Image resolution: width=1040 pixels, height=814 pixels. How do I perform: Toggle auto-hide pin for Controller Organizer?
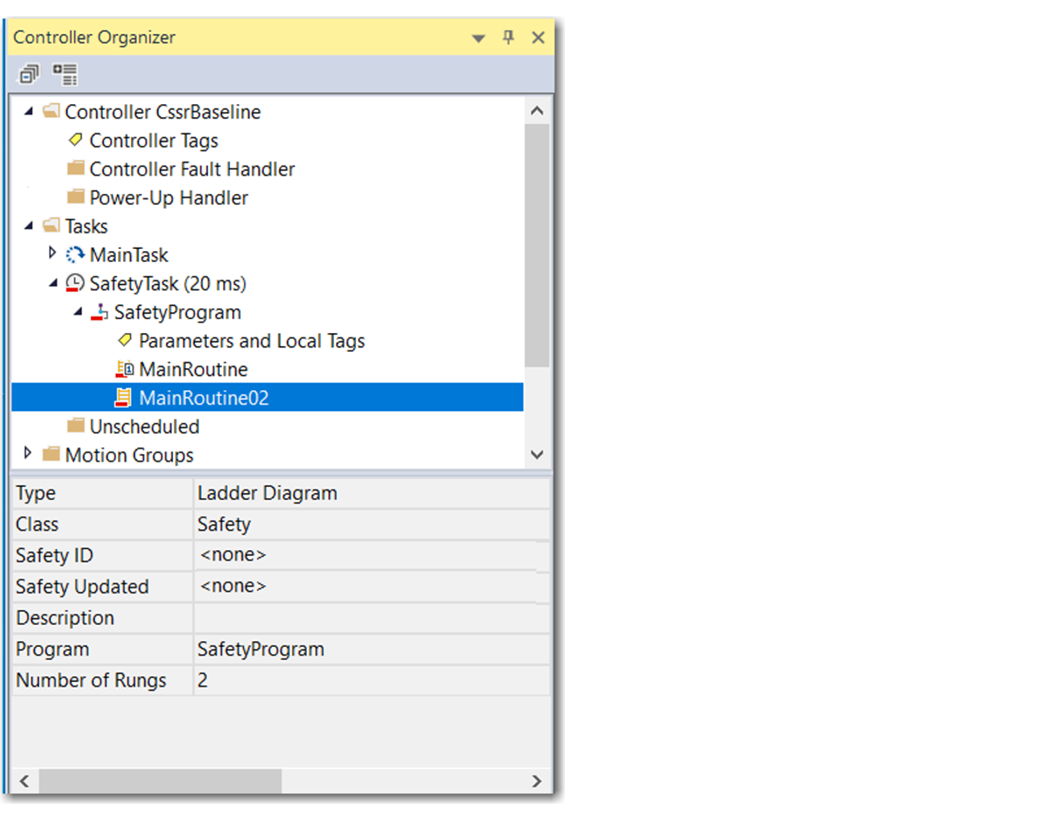pos(508,38)
